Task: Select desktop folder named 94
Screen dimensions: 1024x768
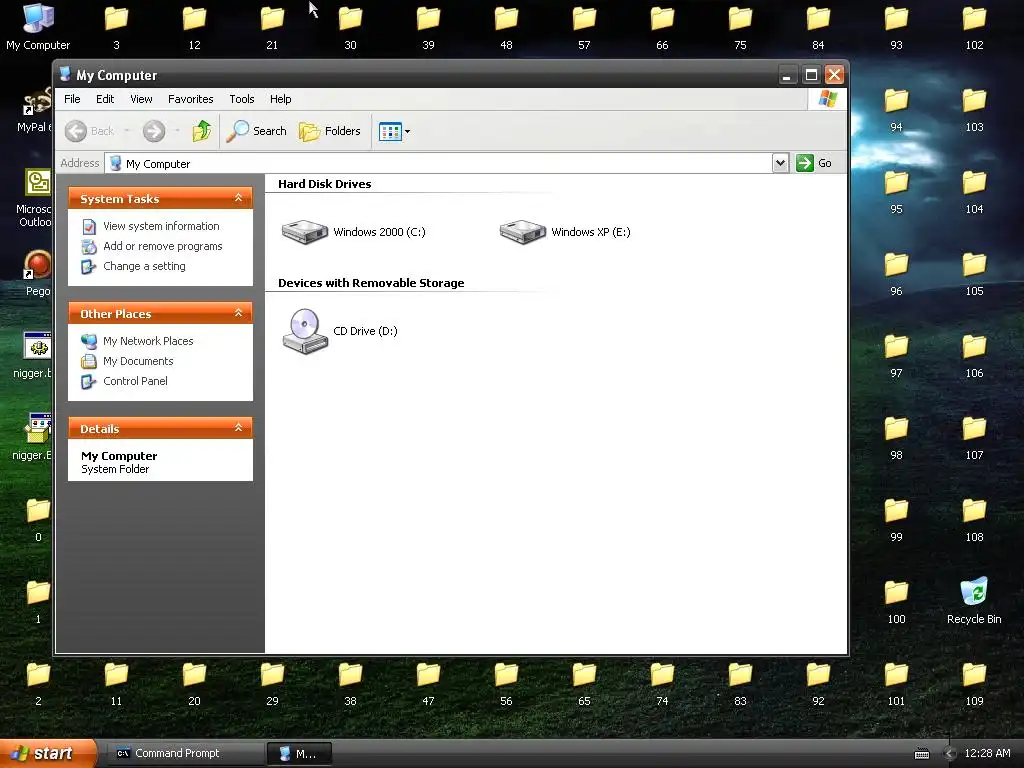Action: (896, 110)
